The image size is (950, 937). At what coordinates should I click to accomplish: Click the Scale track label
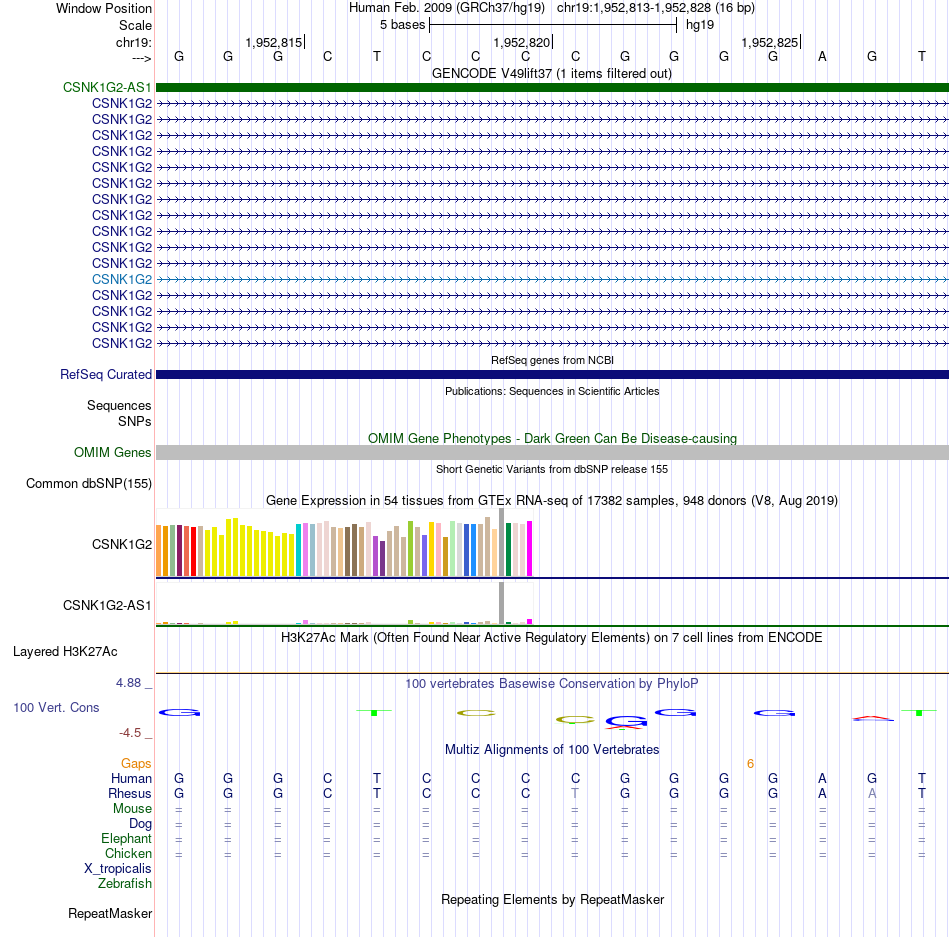[x=135, y=25]
